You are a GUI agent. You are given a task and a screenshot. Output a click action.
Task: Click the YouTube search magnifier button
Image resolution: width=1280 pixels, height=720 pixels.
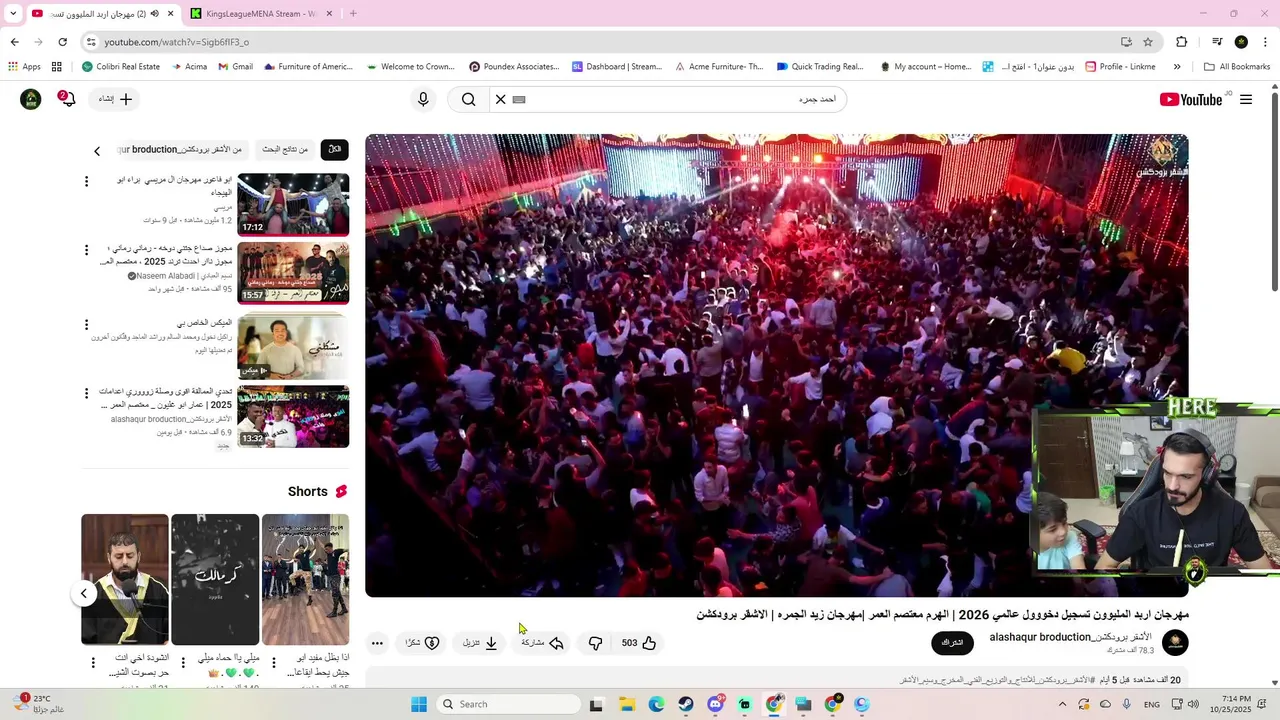point(468,99)
